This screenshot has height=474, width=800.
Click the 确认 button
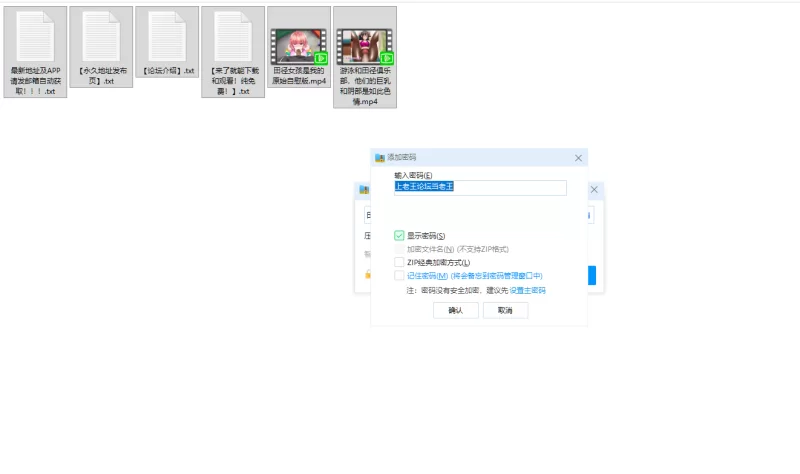tap(456, 310)
